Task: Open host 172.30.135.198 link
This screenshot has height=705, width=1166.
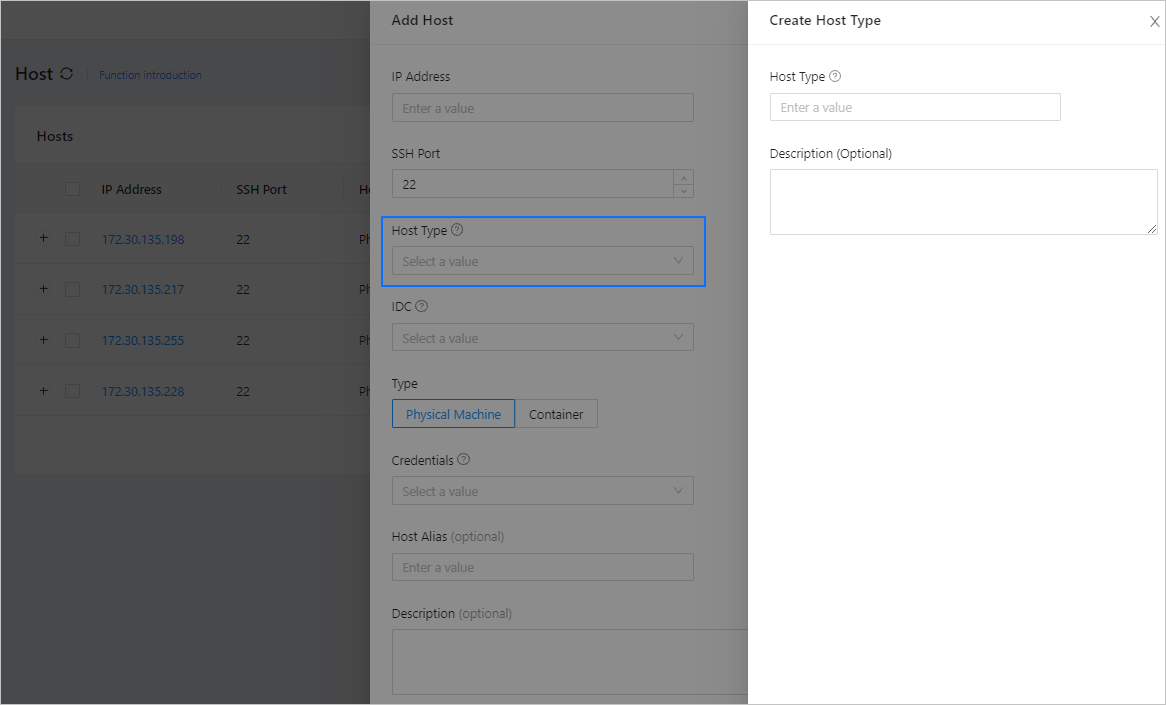Action: [143, 239]
